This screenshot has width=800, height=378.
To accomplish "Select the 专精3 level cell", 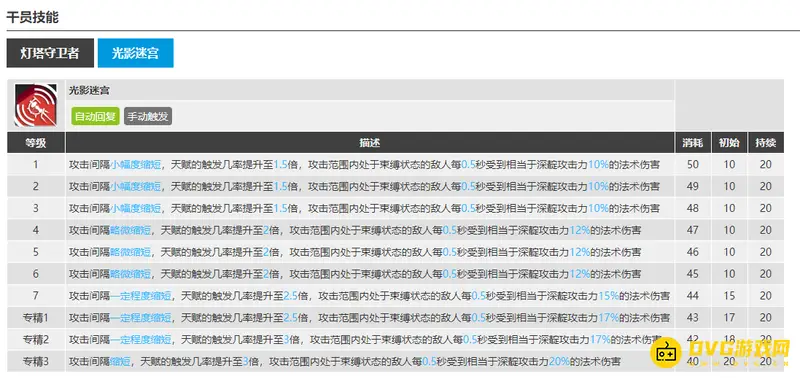I will pos(36,362).
